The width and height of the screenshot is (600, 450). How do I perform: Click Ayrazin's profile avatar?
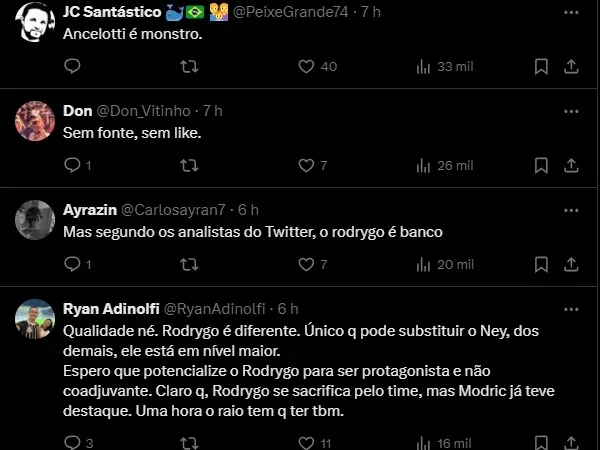(35, 220)
